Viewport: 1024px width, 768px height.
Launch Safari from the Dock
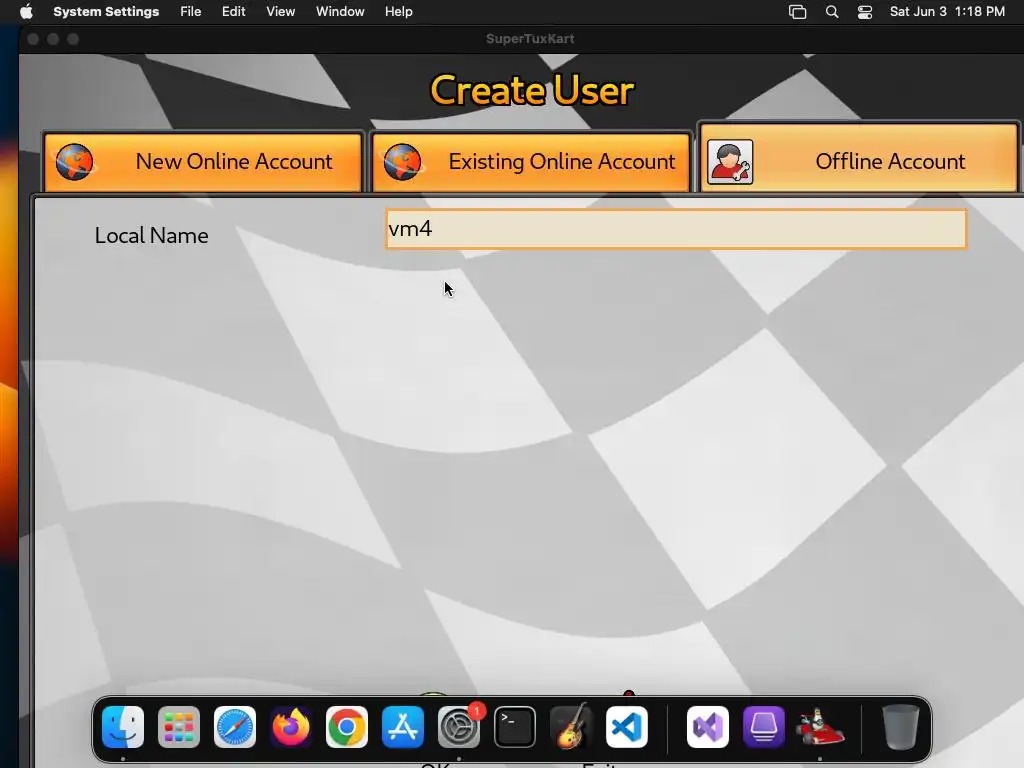tap(235, 727)
